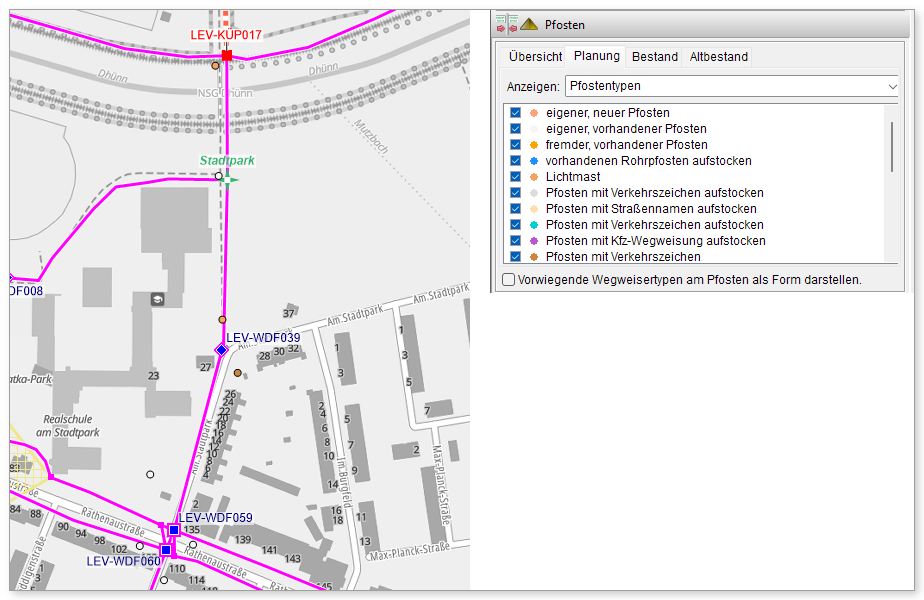Disable 'Pfosten mit Kfz-Wegweisung aufstocken' checkbox

click(x=516, y=240)
